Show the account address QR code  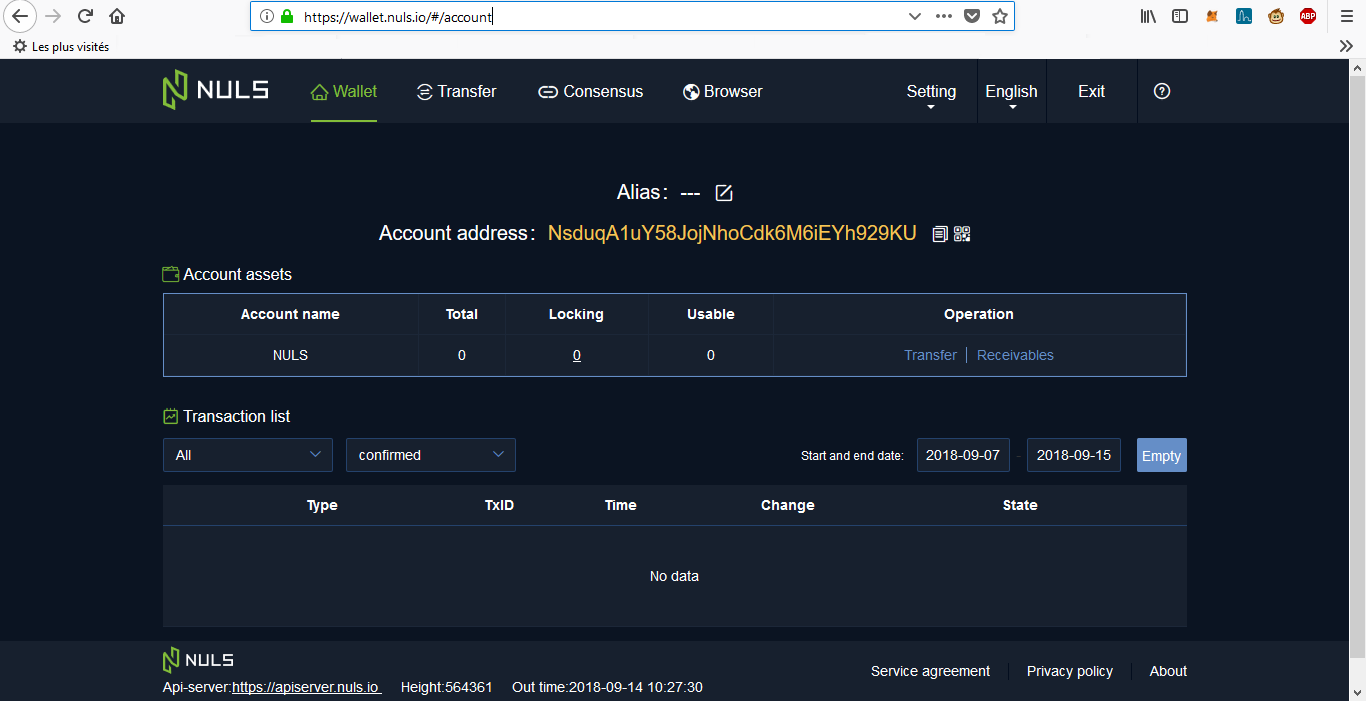(962, 234)
